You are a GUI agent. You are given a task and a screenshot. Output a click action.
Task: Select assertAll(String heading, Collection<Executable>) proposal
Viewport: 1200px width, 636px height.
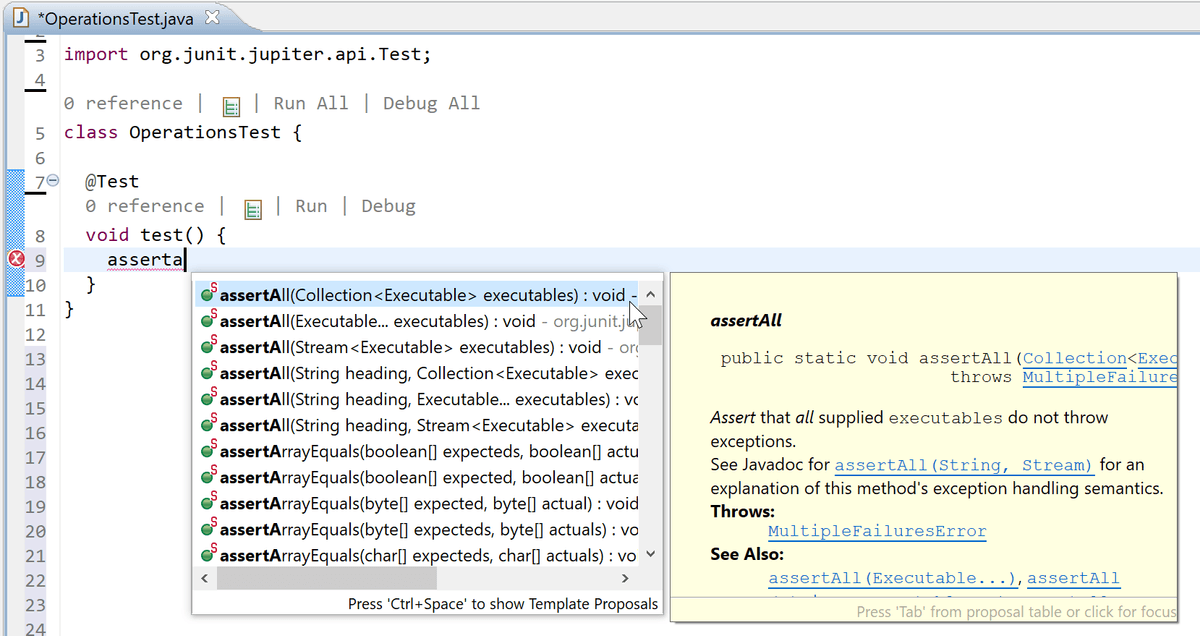[418, 373]
